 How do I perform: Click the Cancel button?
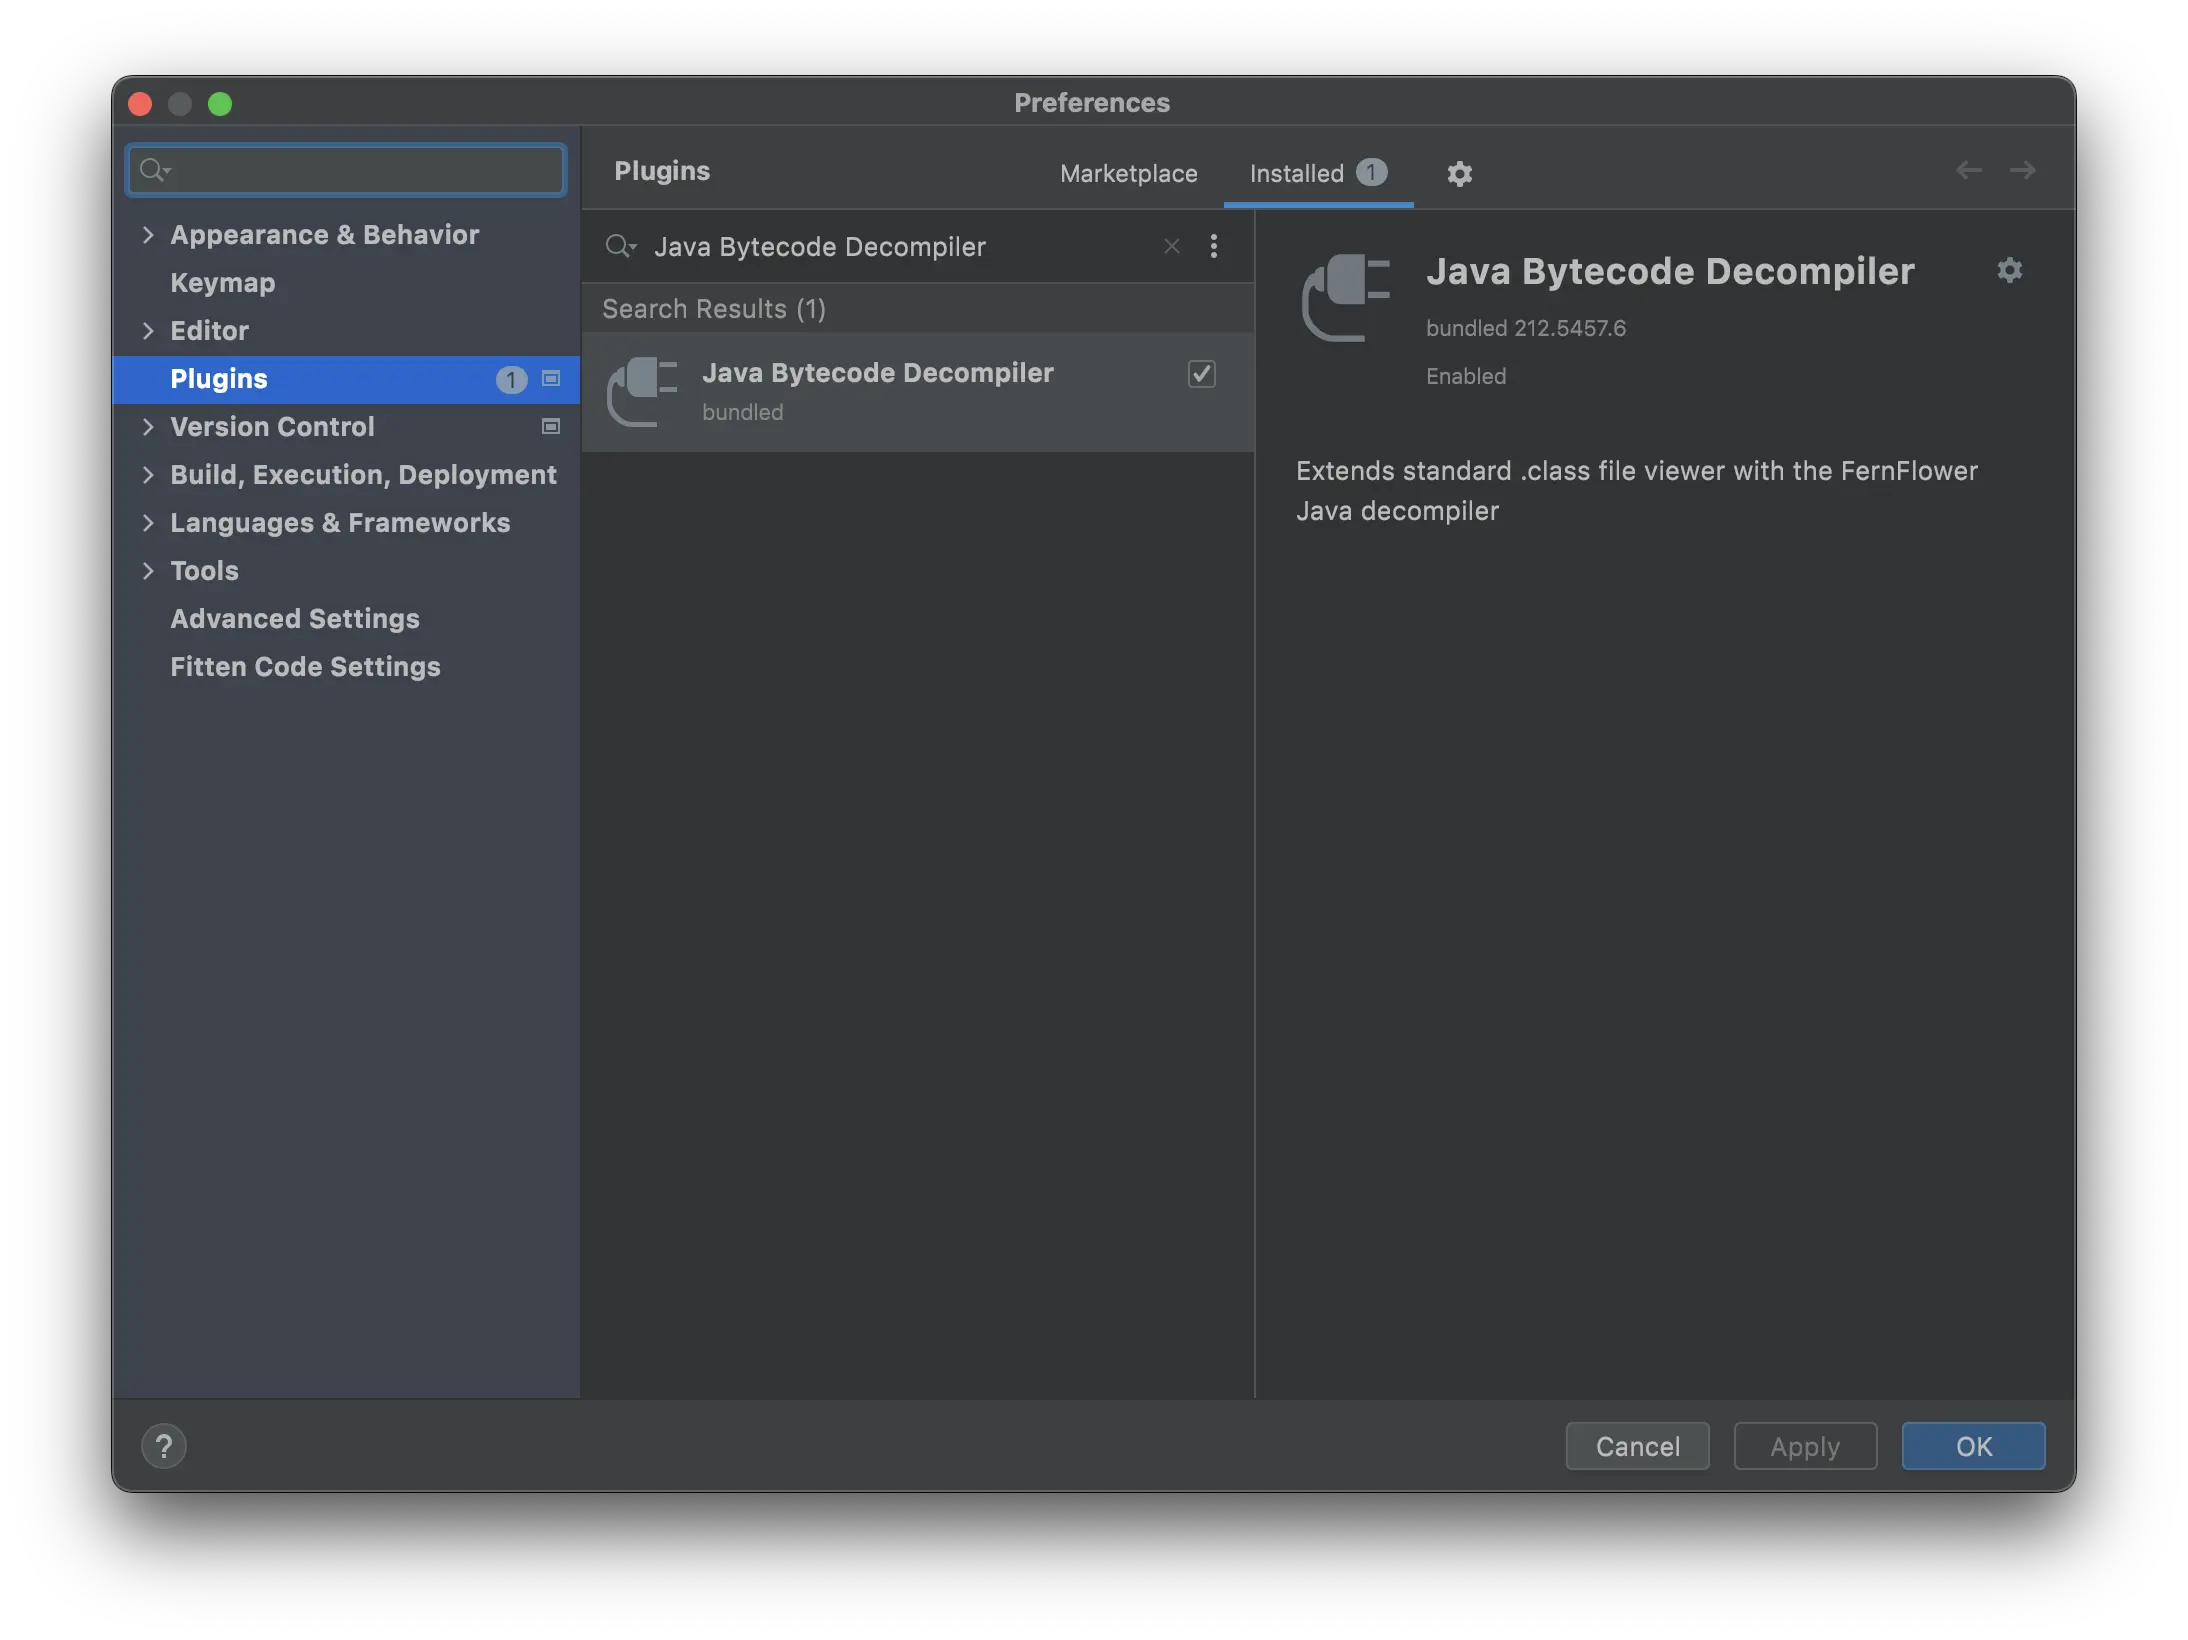coord(1637,1446)
